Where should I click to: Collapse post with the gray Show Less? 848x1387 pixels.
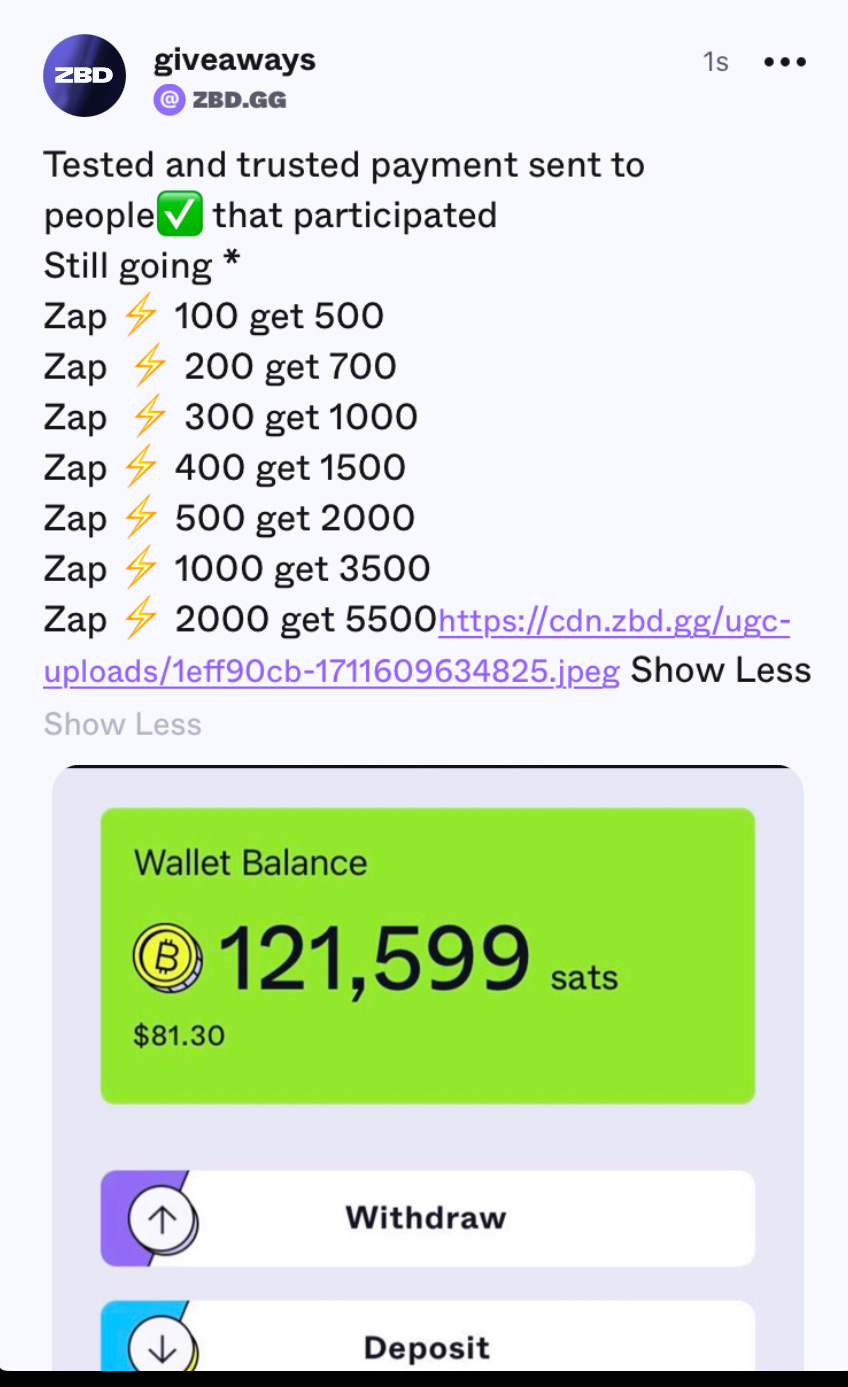pos(122,723)
